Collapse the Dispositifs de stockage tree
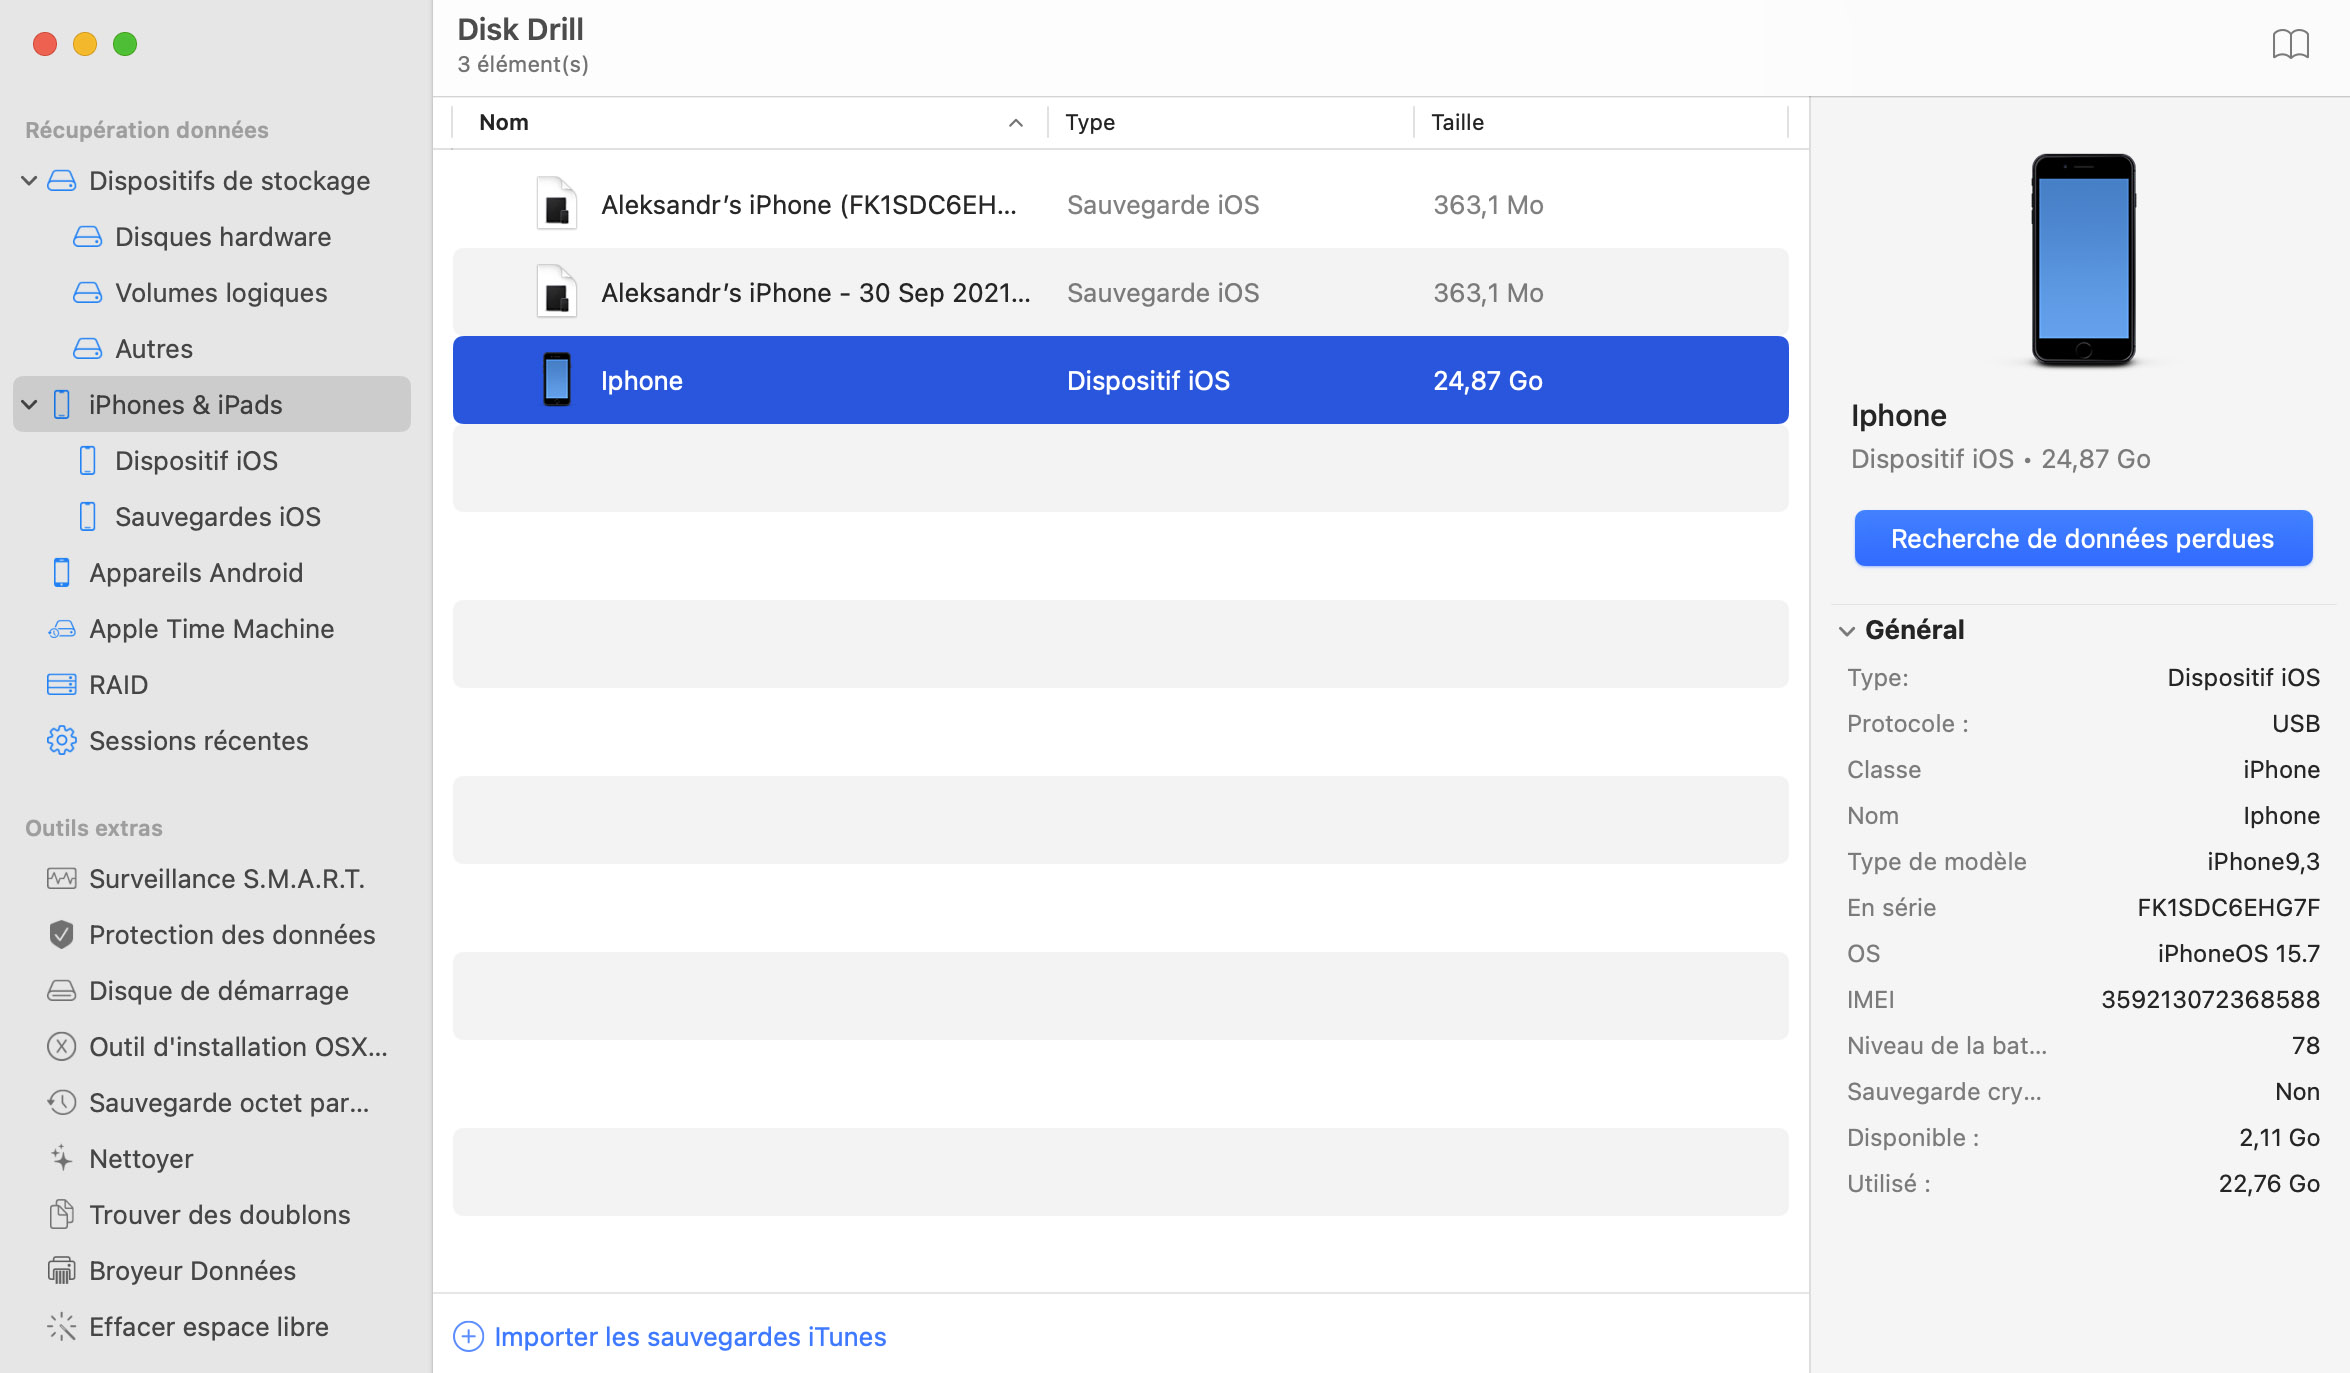Viewport: 2350px width, 1373px height. click(x=29, y=181)
